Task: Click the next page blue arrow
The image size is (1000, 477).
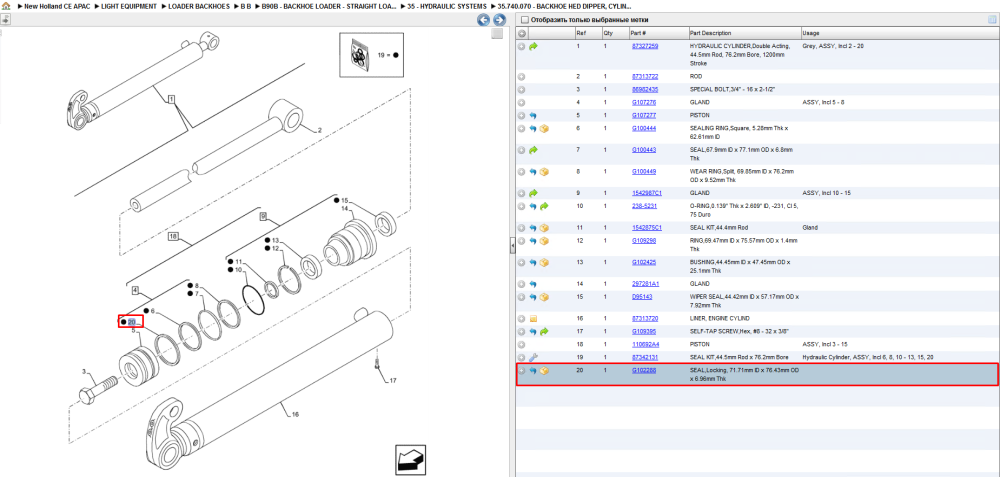Action: pyautogui.click(x=499, y=20)
